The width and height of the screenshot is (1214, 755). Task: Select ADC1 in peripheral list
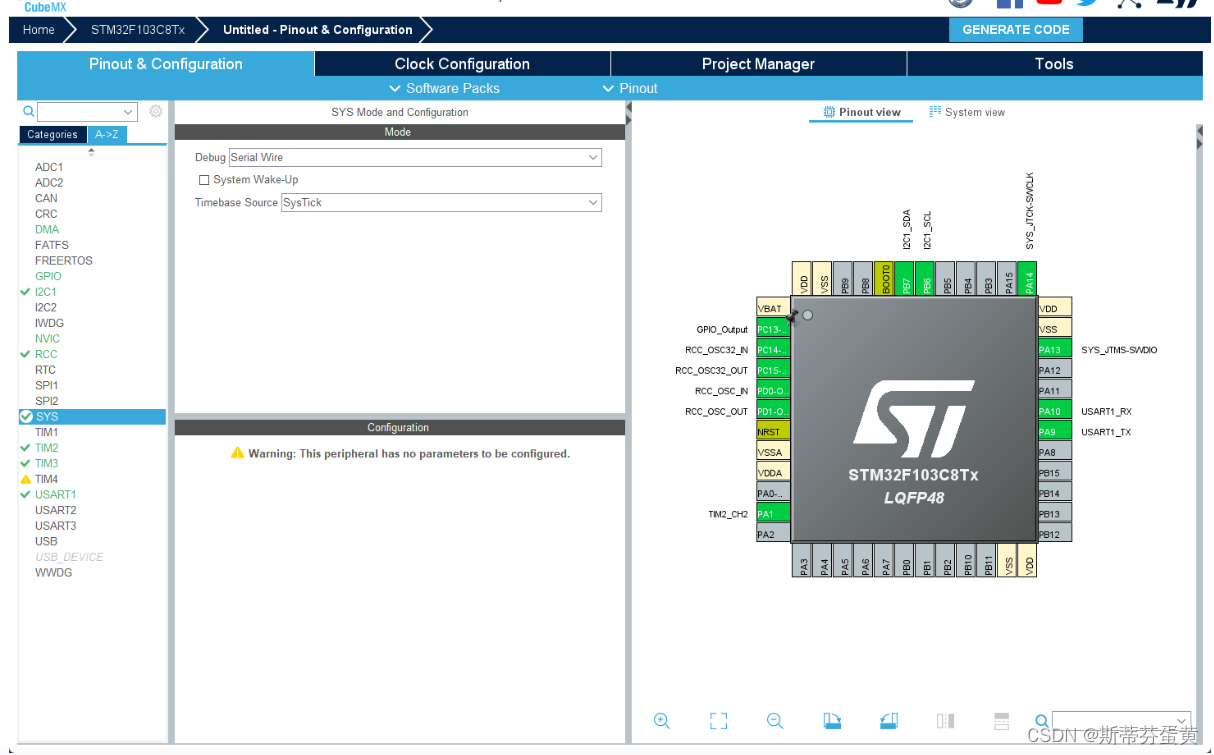click(49, 167)
